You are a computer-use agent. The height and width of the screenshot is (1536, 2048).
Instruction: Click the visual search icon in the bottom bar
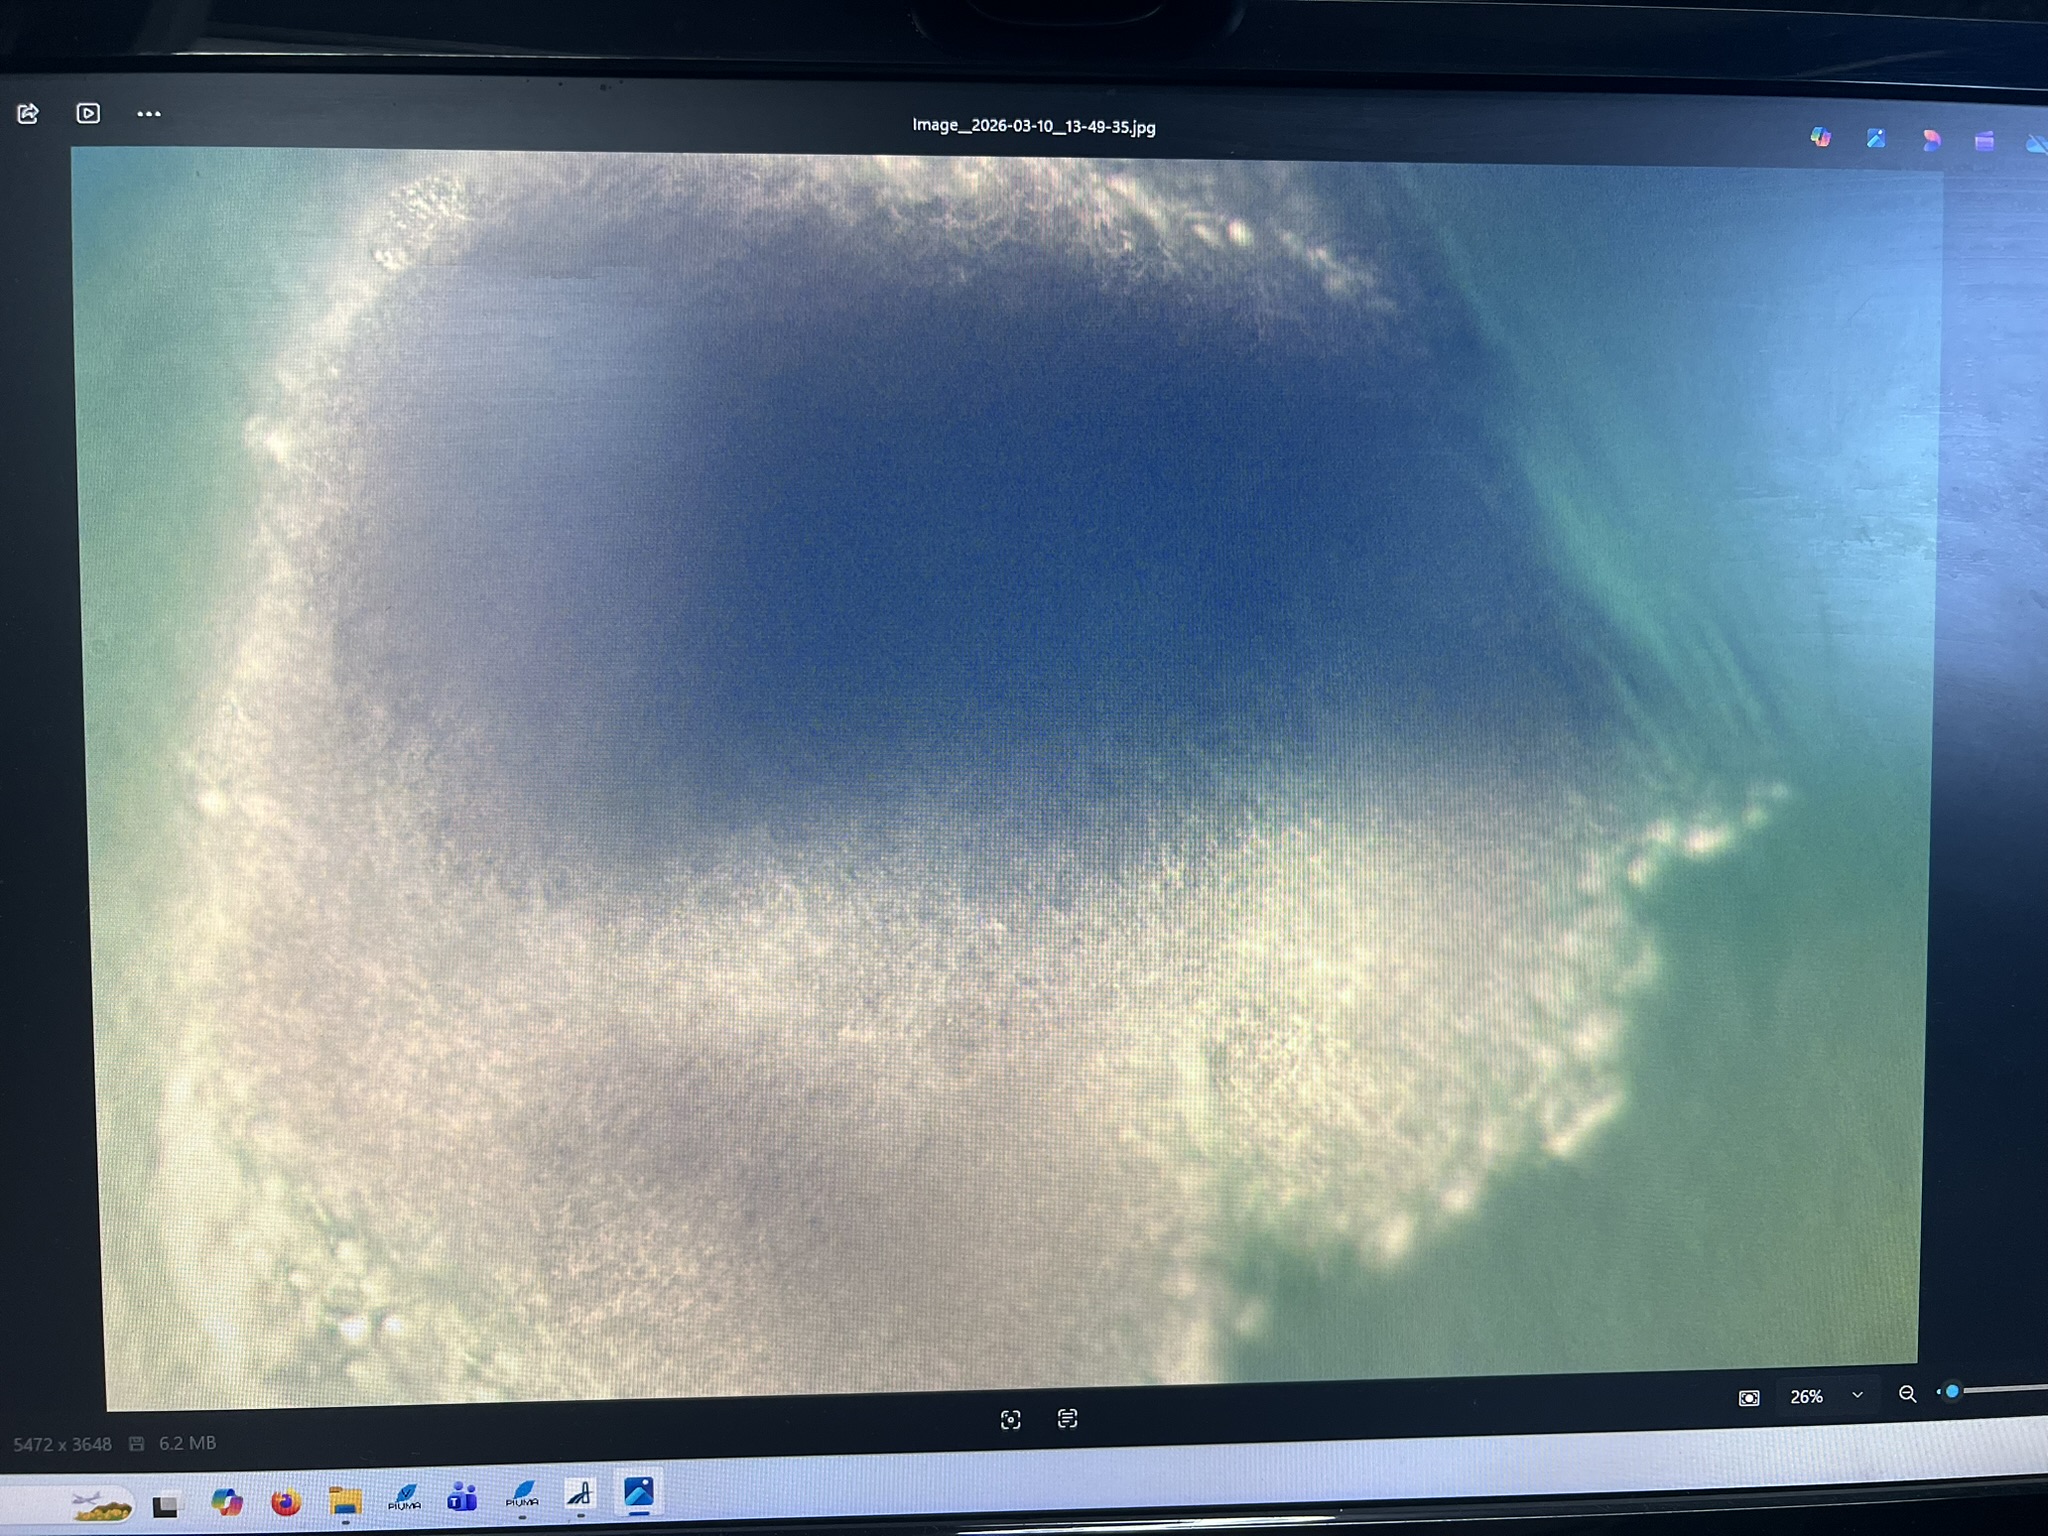(x=1010, y=1419)
